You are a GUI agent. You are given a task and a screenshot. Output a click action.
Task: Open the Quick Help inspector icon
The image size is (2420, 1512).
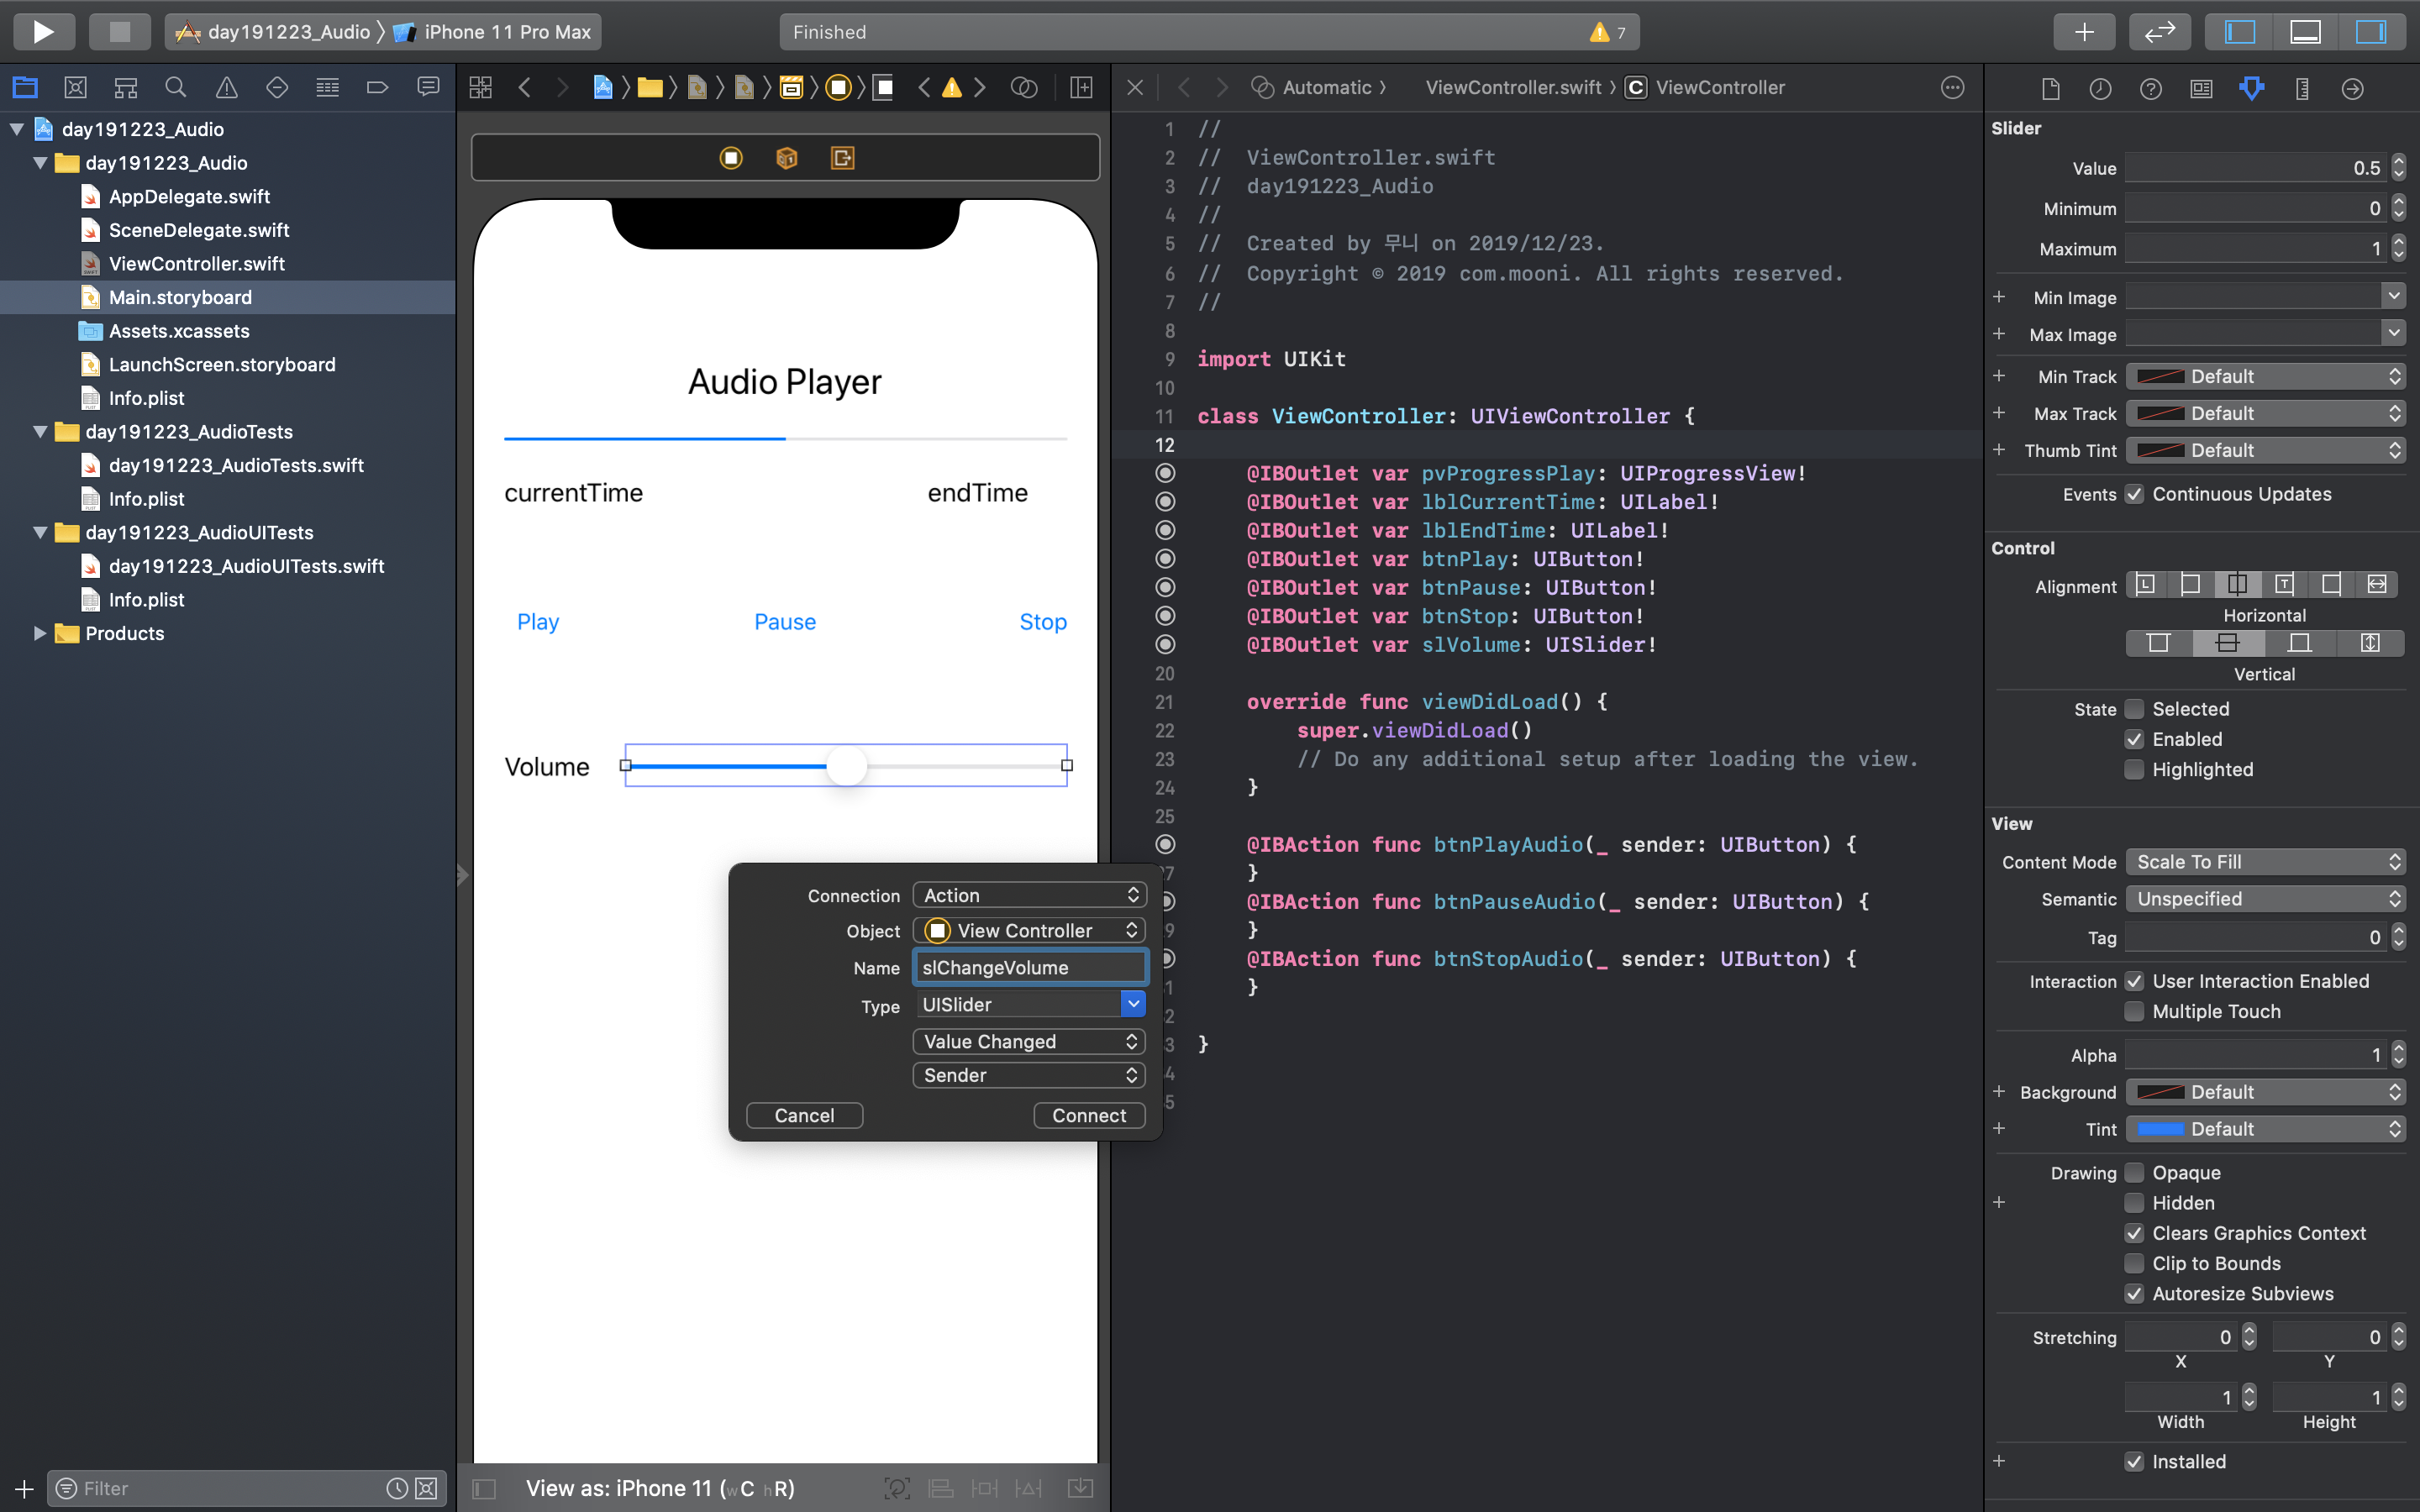pyautogui.click(x=2150, y=88)
